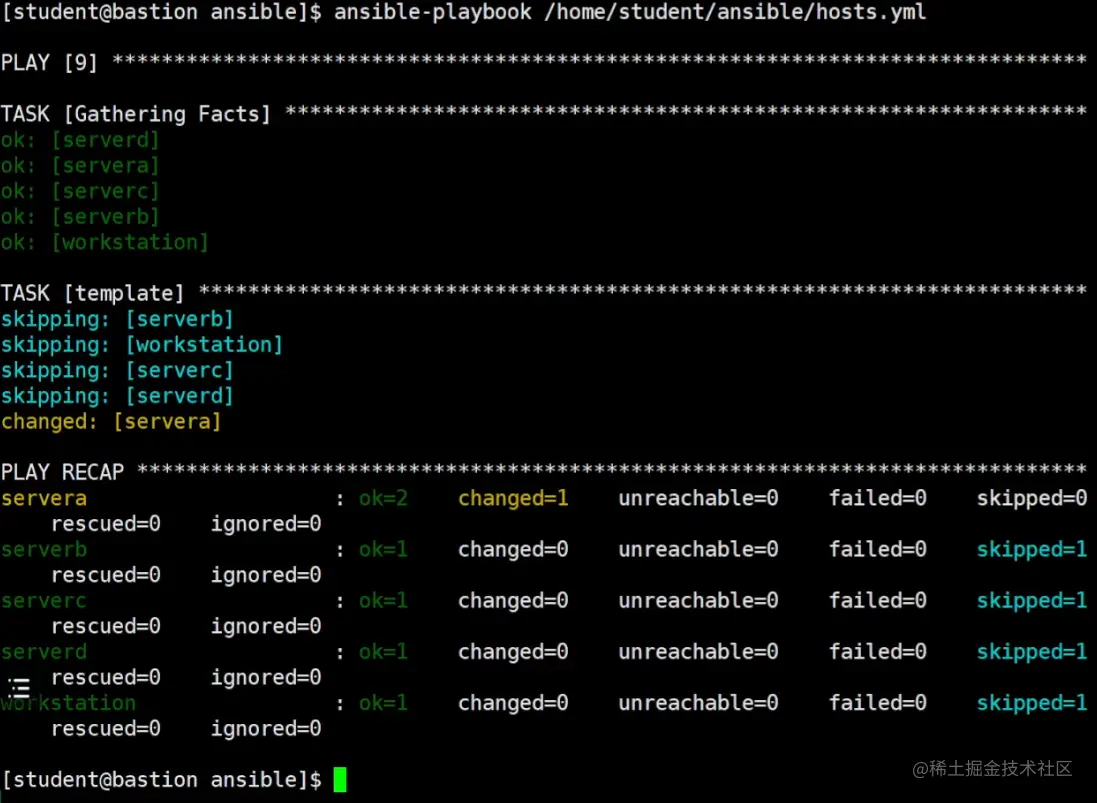The image size is (1097, 803).
Task: Click the TASK [template] header
Action: coord(92,293)
